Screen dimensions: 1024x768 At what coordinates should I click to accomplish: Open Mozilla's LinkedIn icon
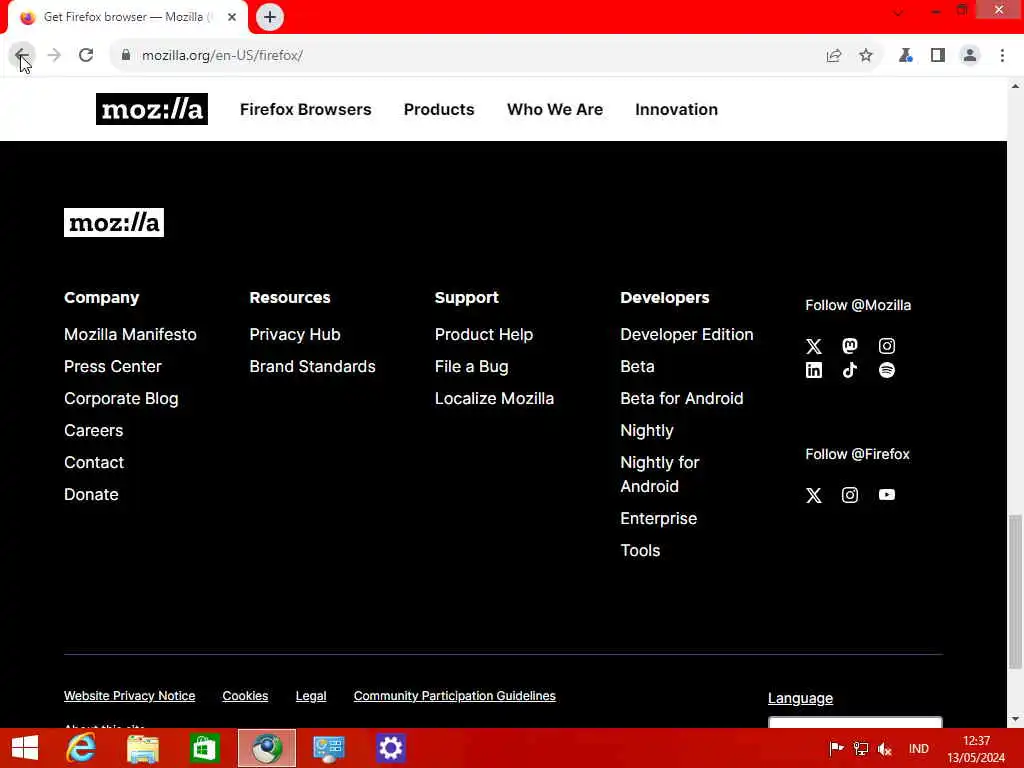814,370
